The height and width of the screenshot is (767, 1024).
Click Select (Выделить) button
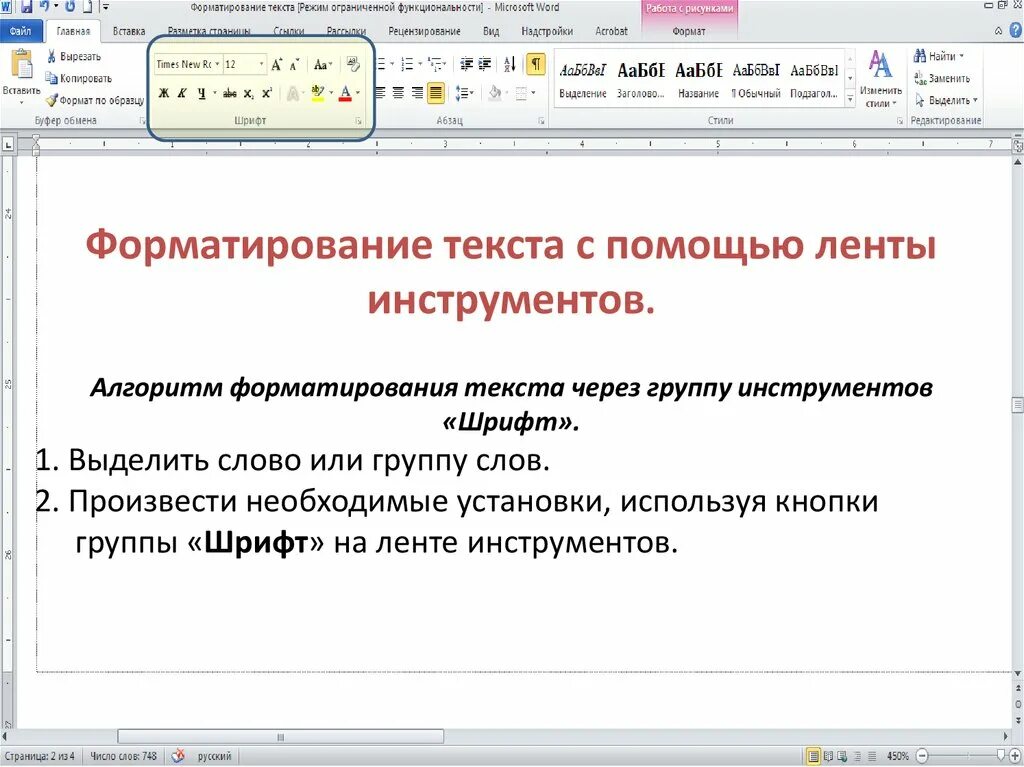pos(946,101)
